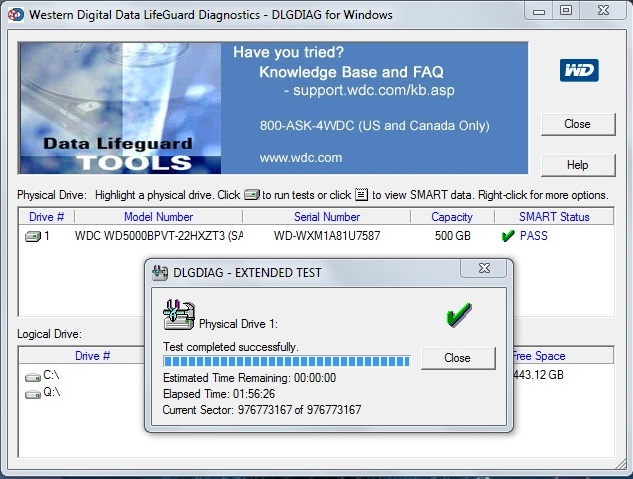Click the Capacity column header

452,217
